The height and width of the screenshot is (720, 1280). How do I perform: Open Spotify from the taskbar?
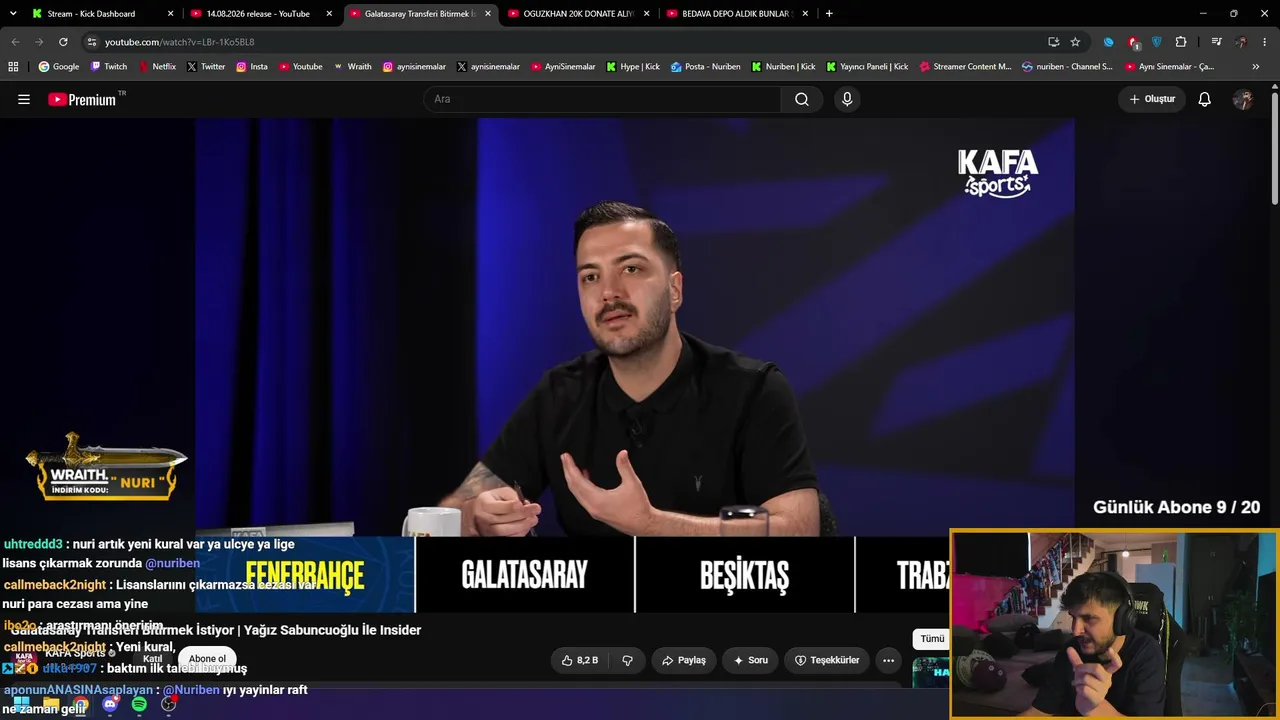pos(139,705)
